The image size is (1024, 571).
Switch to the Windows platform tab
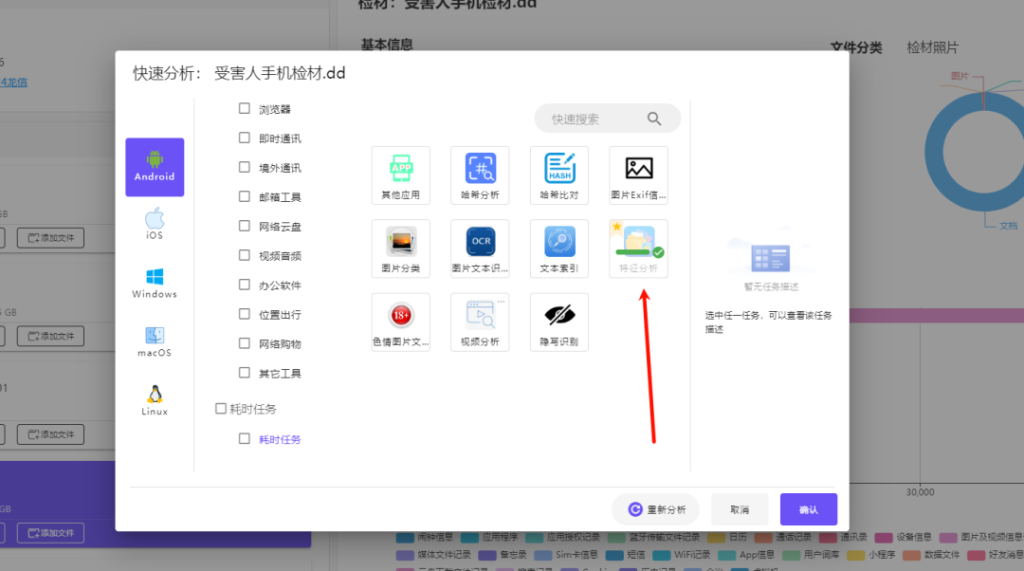[x=155, y=283]
